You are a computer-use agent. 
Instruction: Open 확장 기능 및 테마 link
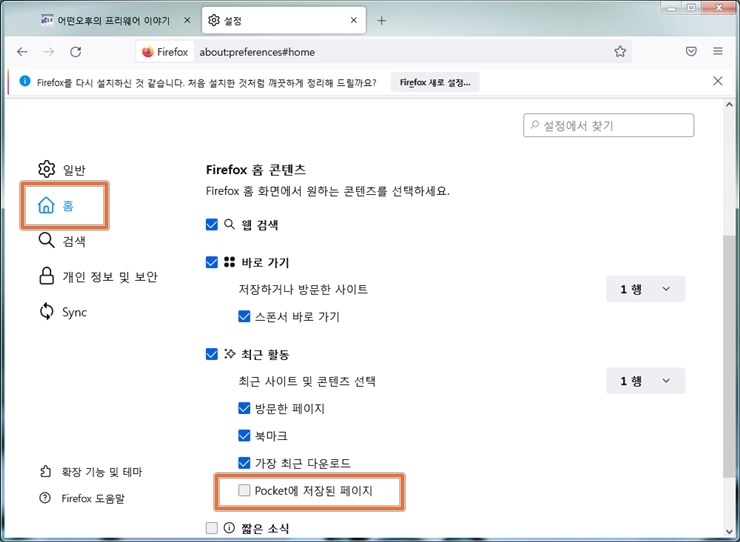[x=91, y=472]
